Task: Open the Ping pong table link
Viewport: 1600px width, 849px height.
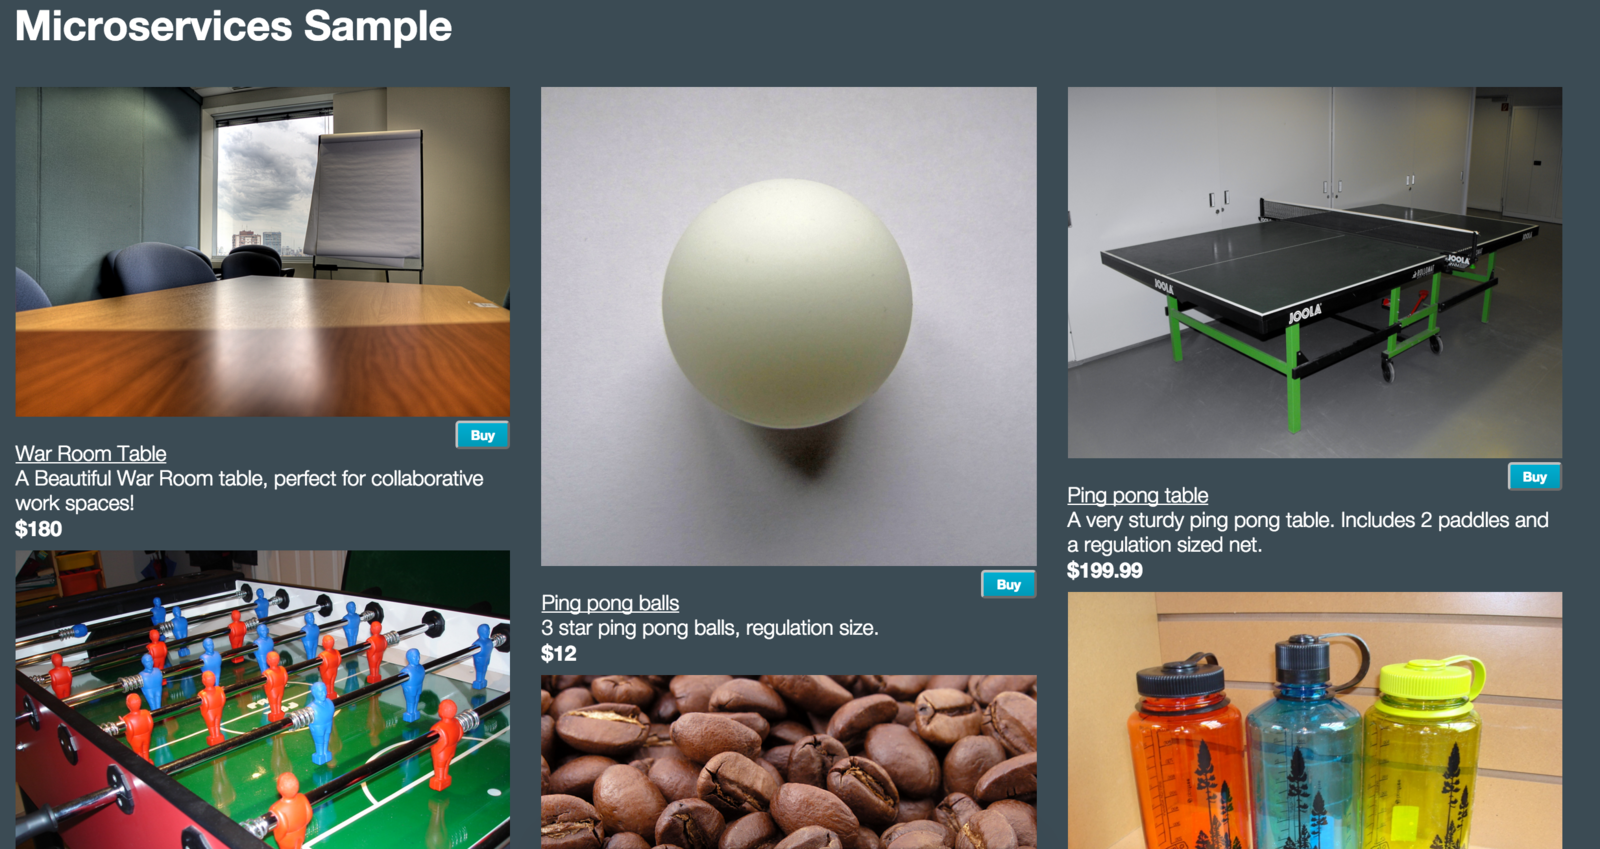Action: click(x=1137, y=495)
